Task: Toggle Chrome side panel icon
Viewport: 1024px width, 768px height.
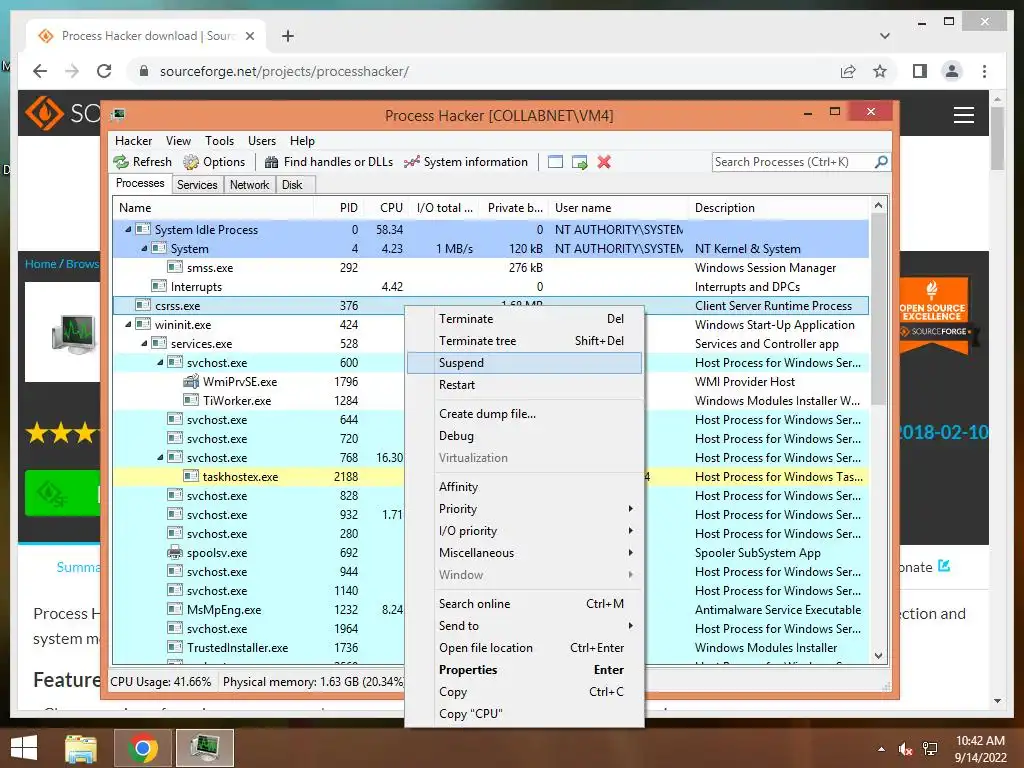Action: [920, 71]
